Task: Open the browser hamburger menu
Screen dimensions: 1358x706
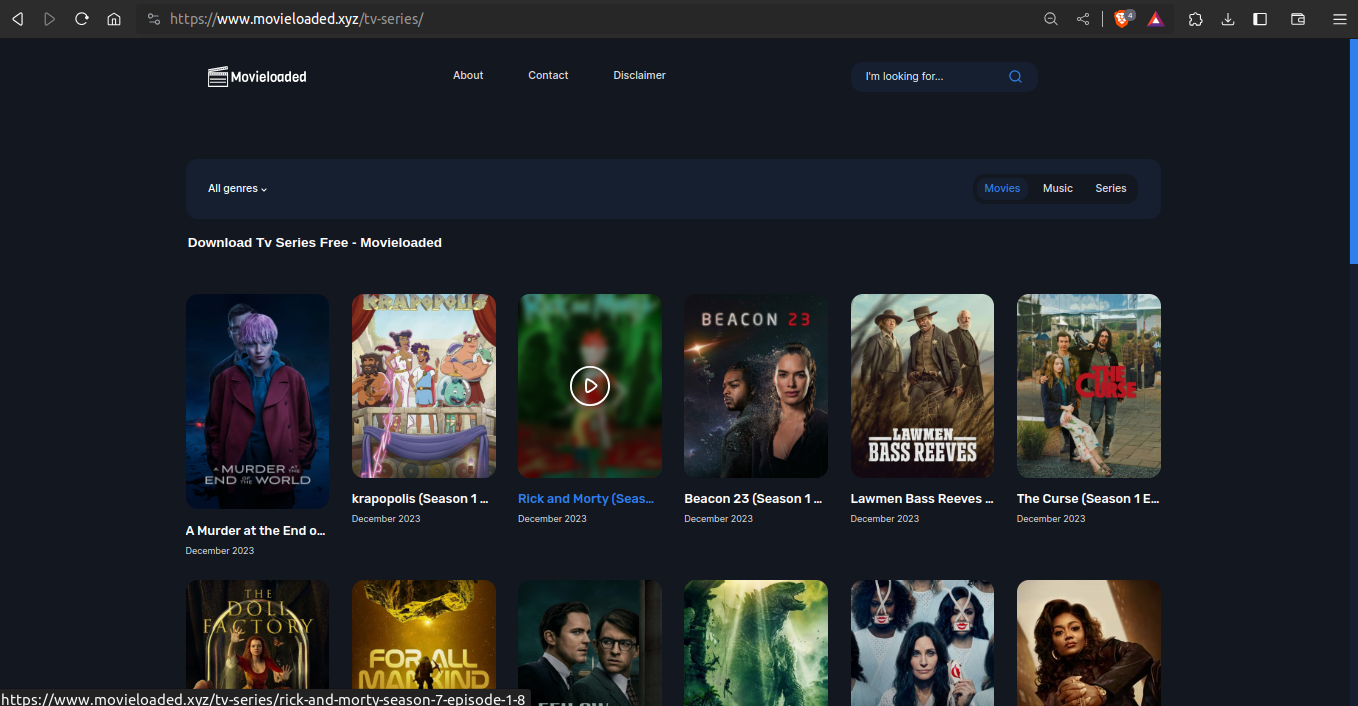Action: [x=1339, y=18]
